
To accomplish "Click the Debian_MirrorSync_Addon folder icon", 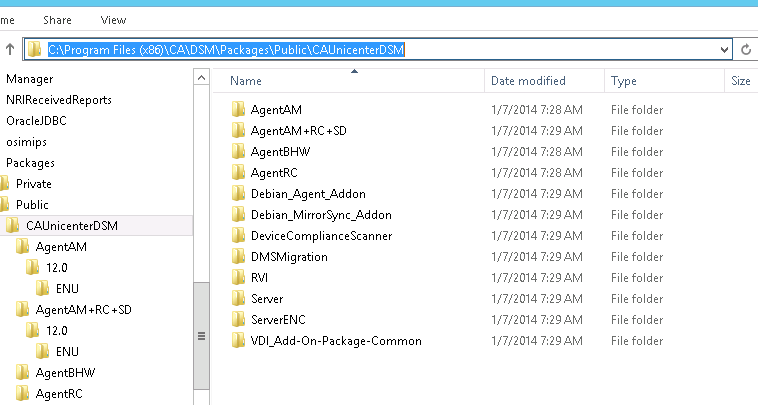I will pos(238,215).
